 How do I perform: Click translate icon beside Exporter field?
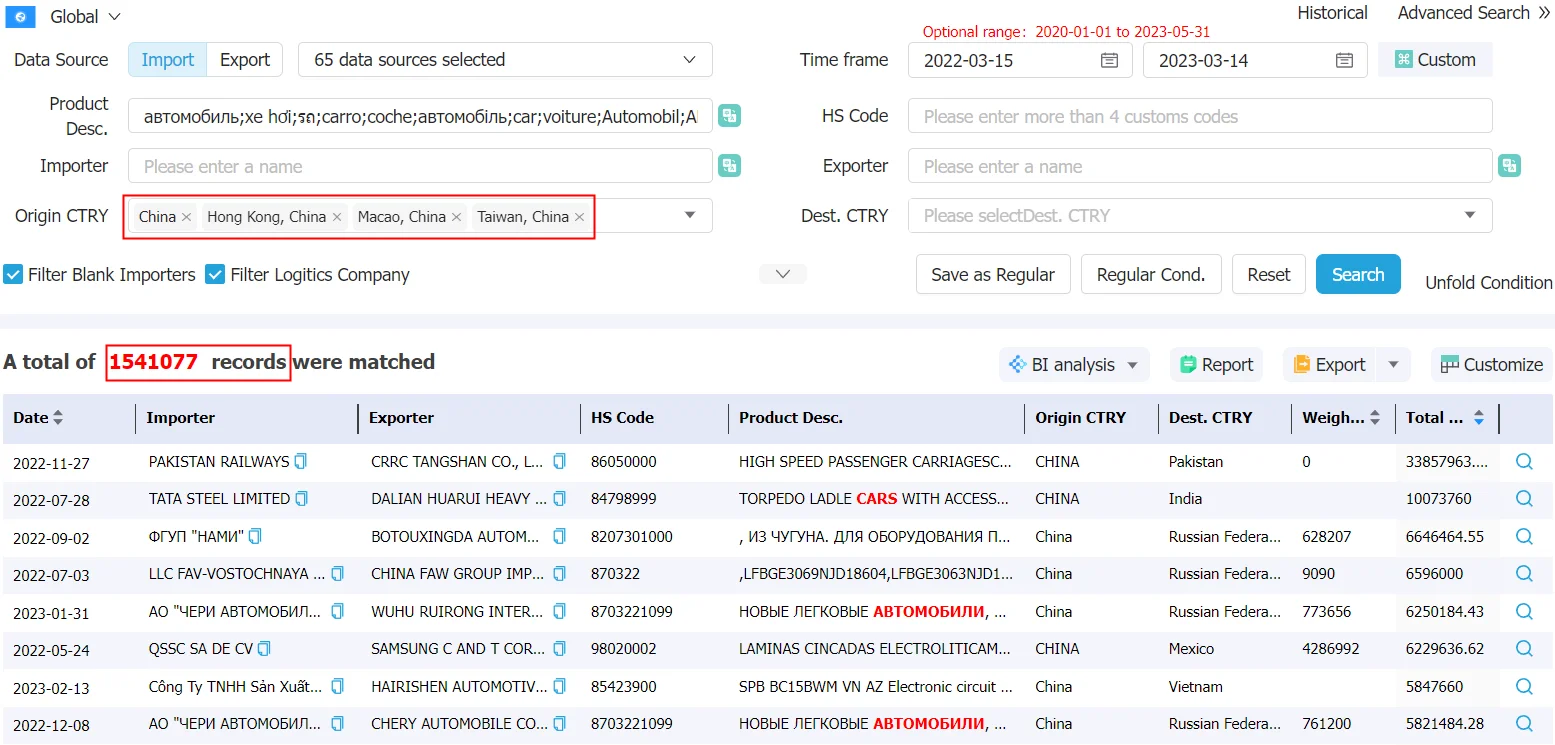[1510, 166]
